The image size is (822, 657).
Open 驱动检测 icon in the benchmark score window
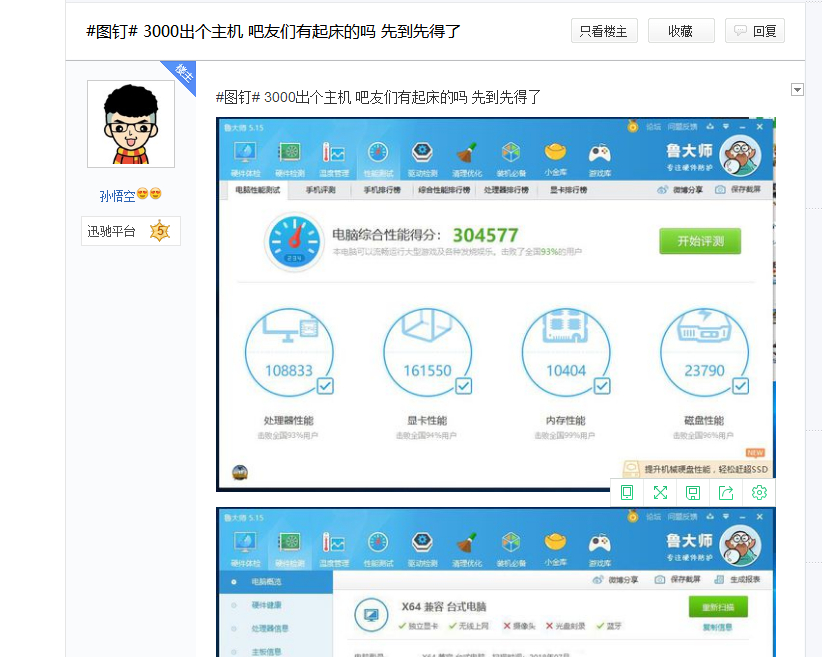[423, 159]
